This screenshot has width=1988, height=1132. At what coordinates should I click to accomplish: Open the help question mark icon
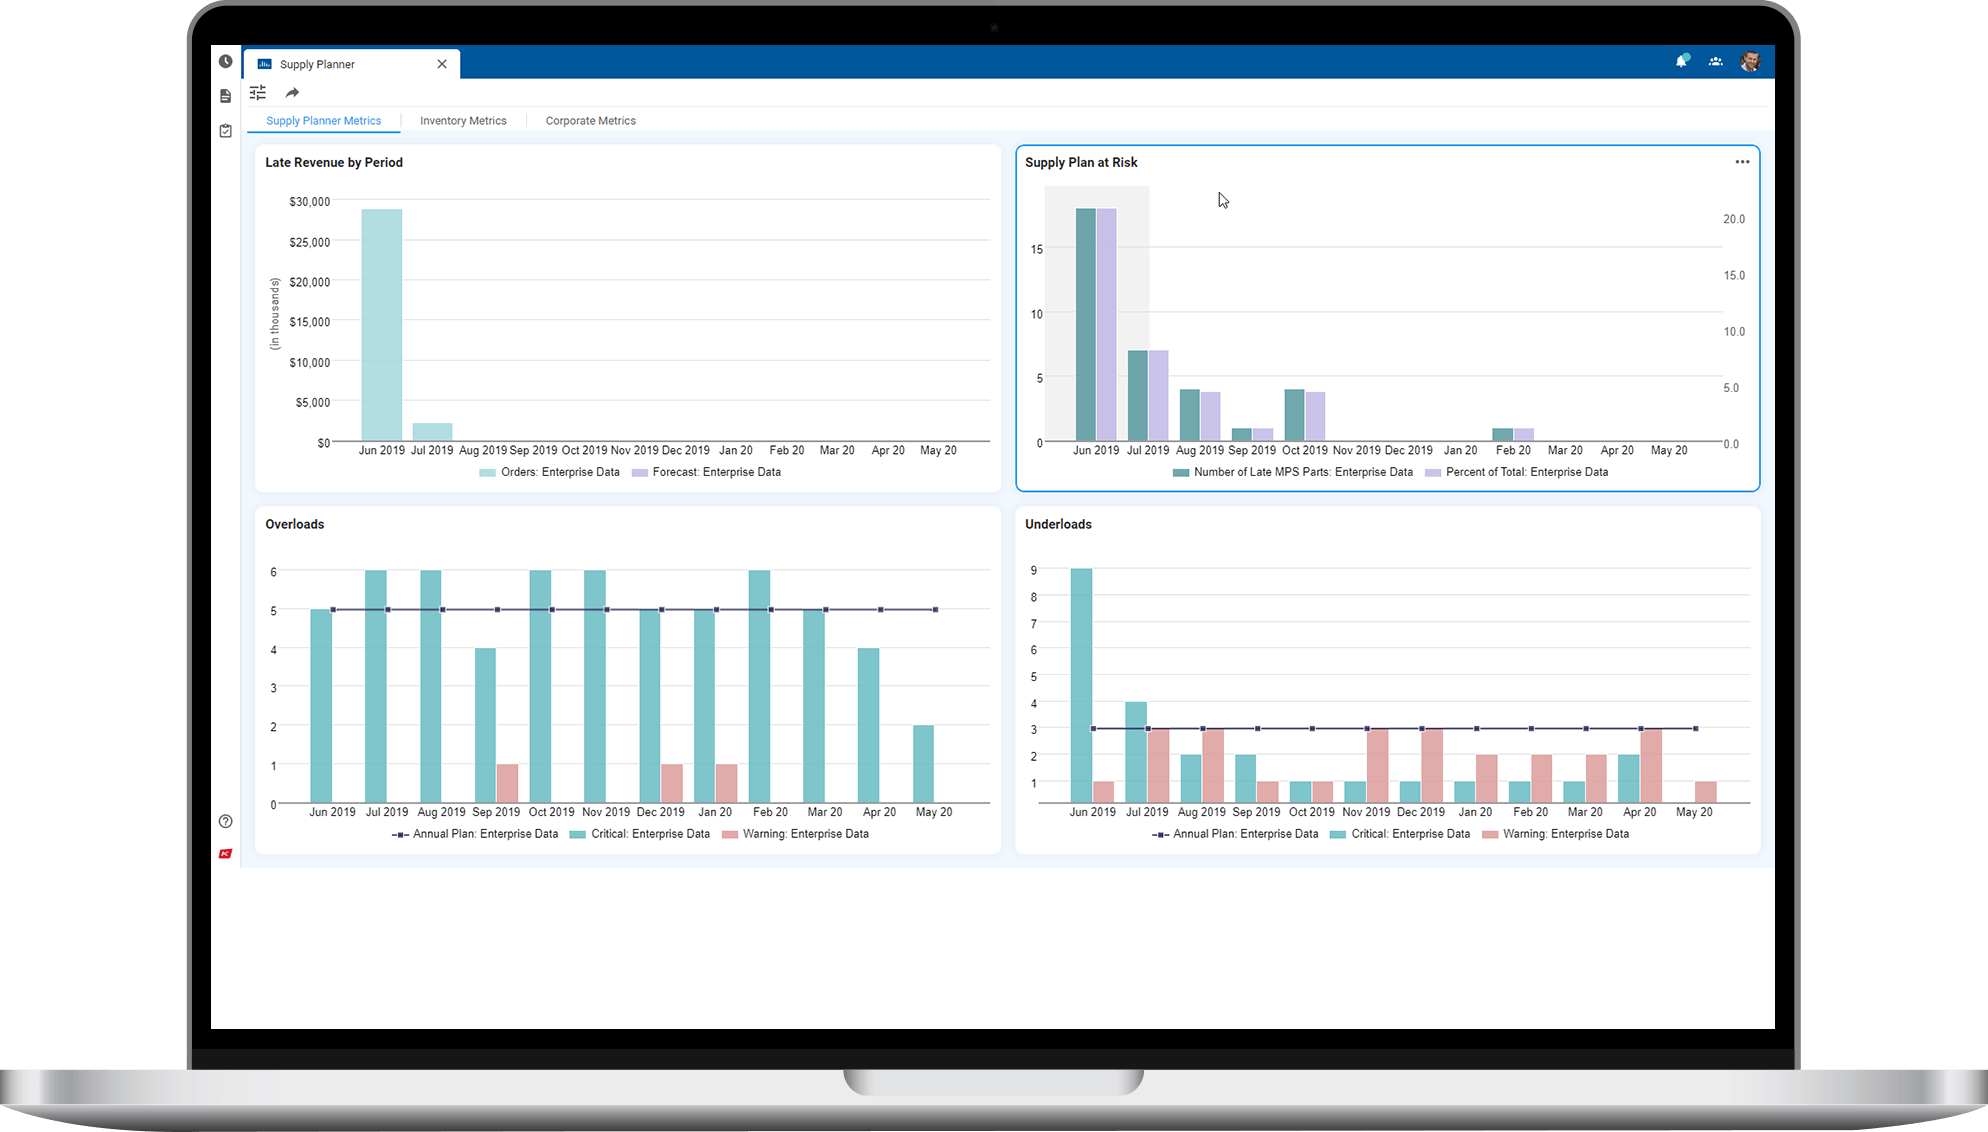226,822
